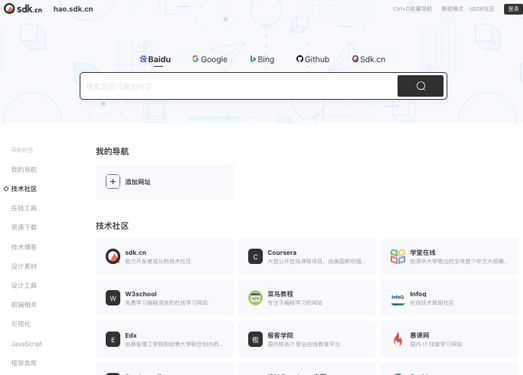The height and width of the screenshot is (375, 523).
Task: Click description 国内知名IT 职业在线教育平台
Action: click(x=304, y=344)
